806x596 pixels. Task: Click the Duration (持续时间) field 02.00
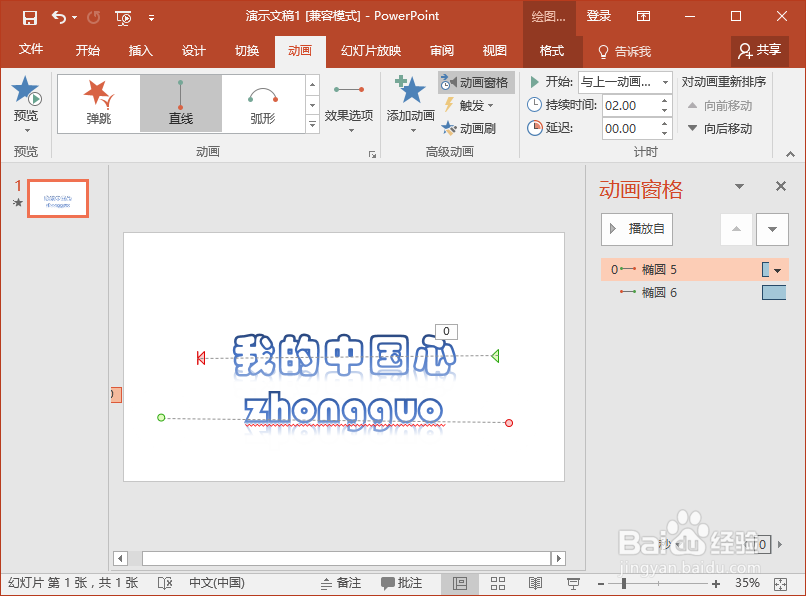tap(631, 105)
